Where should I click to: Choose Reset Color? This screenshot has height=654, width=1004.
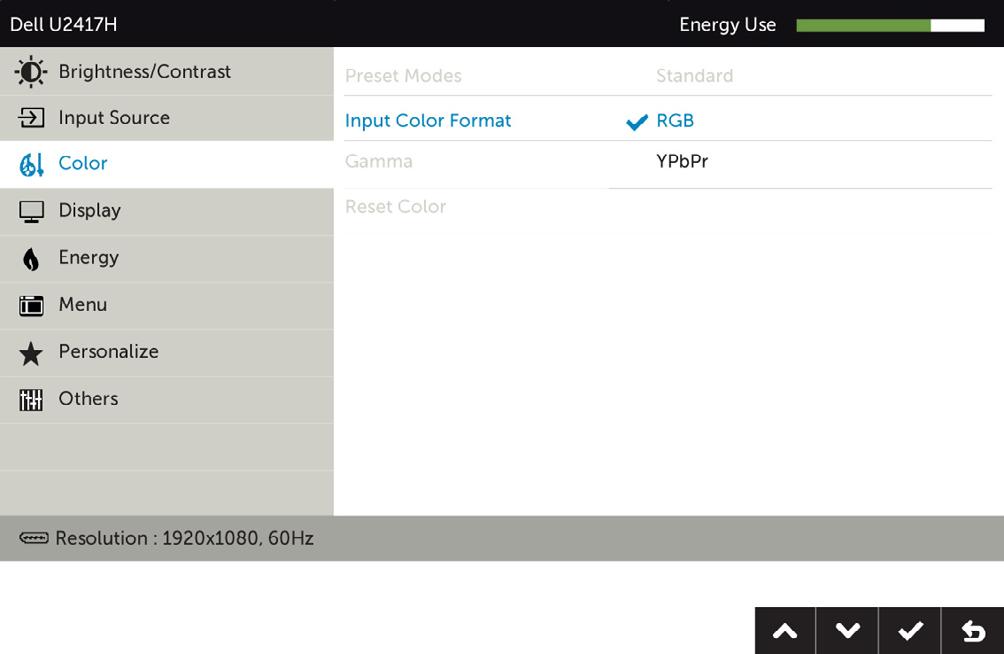click(395, 207)
